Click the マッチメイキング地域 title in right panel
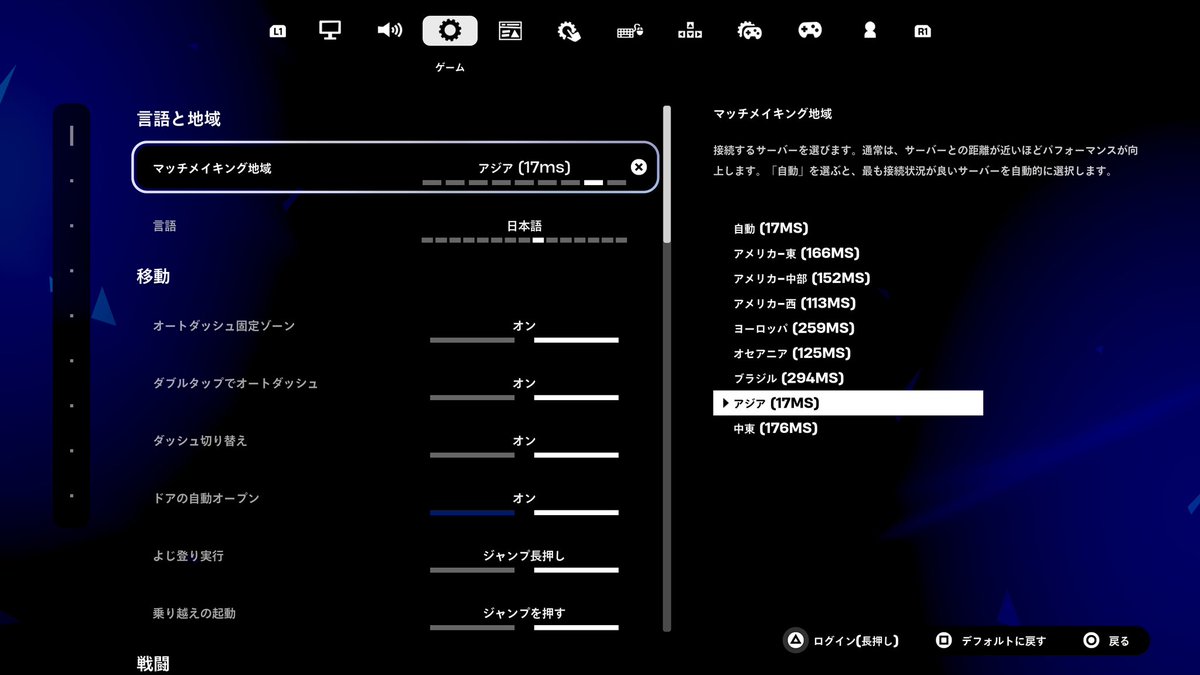 773,114
